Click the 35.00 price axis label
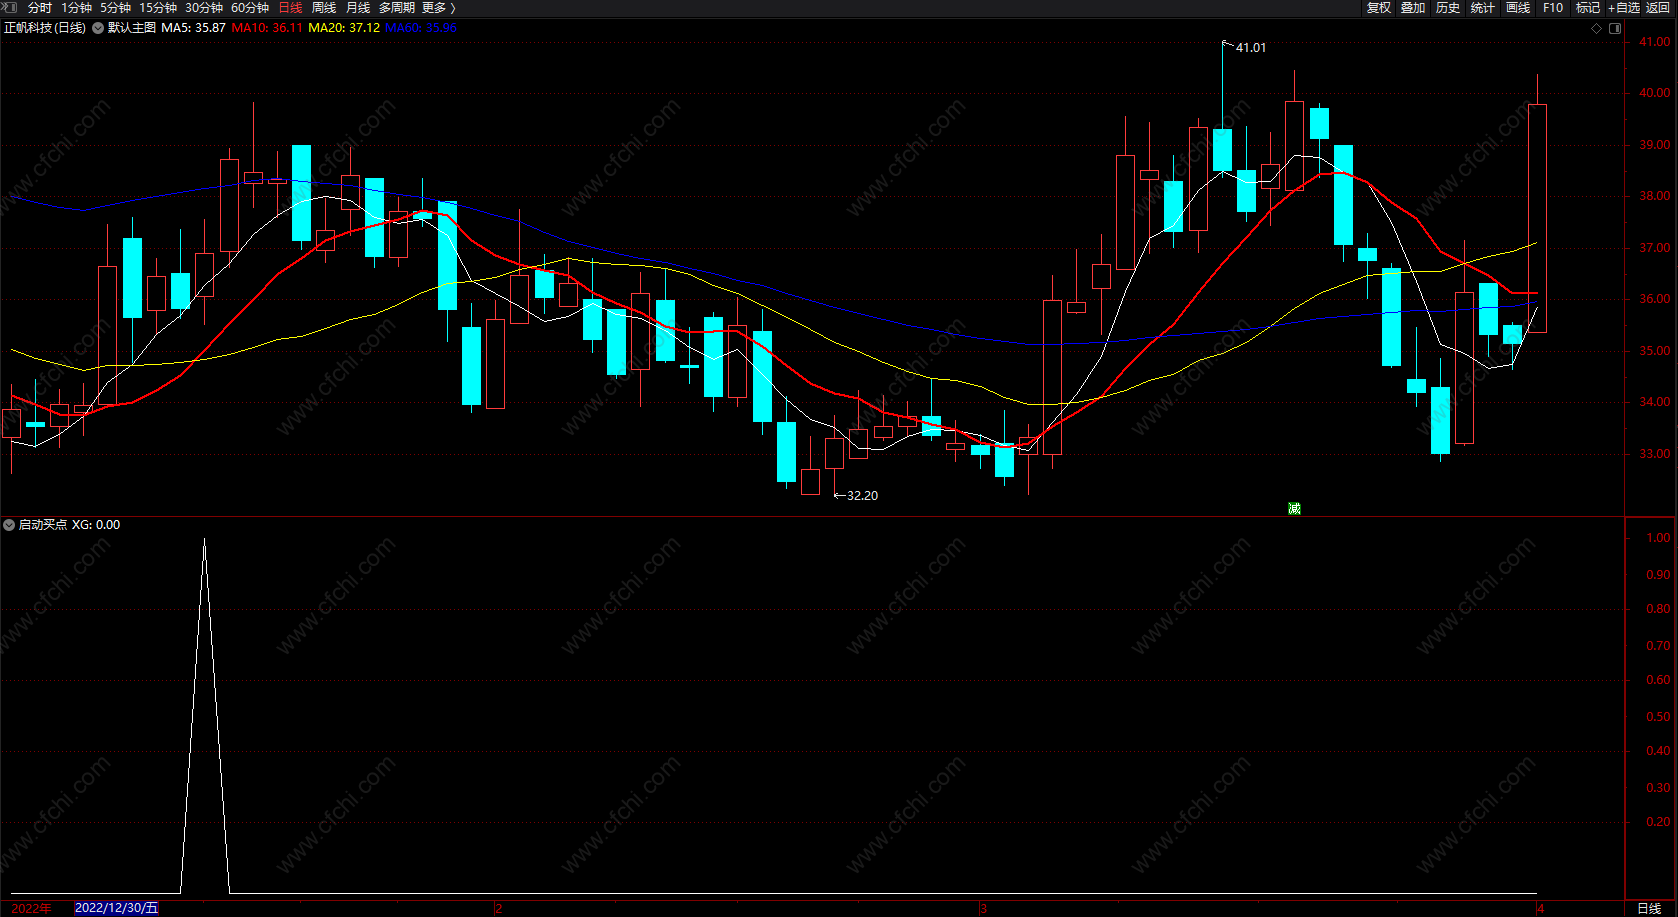The image size is (1678, 917). click(x=1654, y=351)
